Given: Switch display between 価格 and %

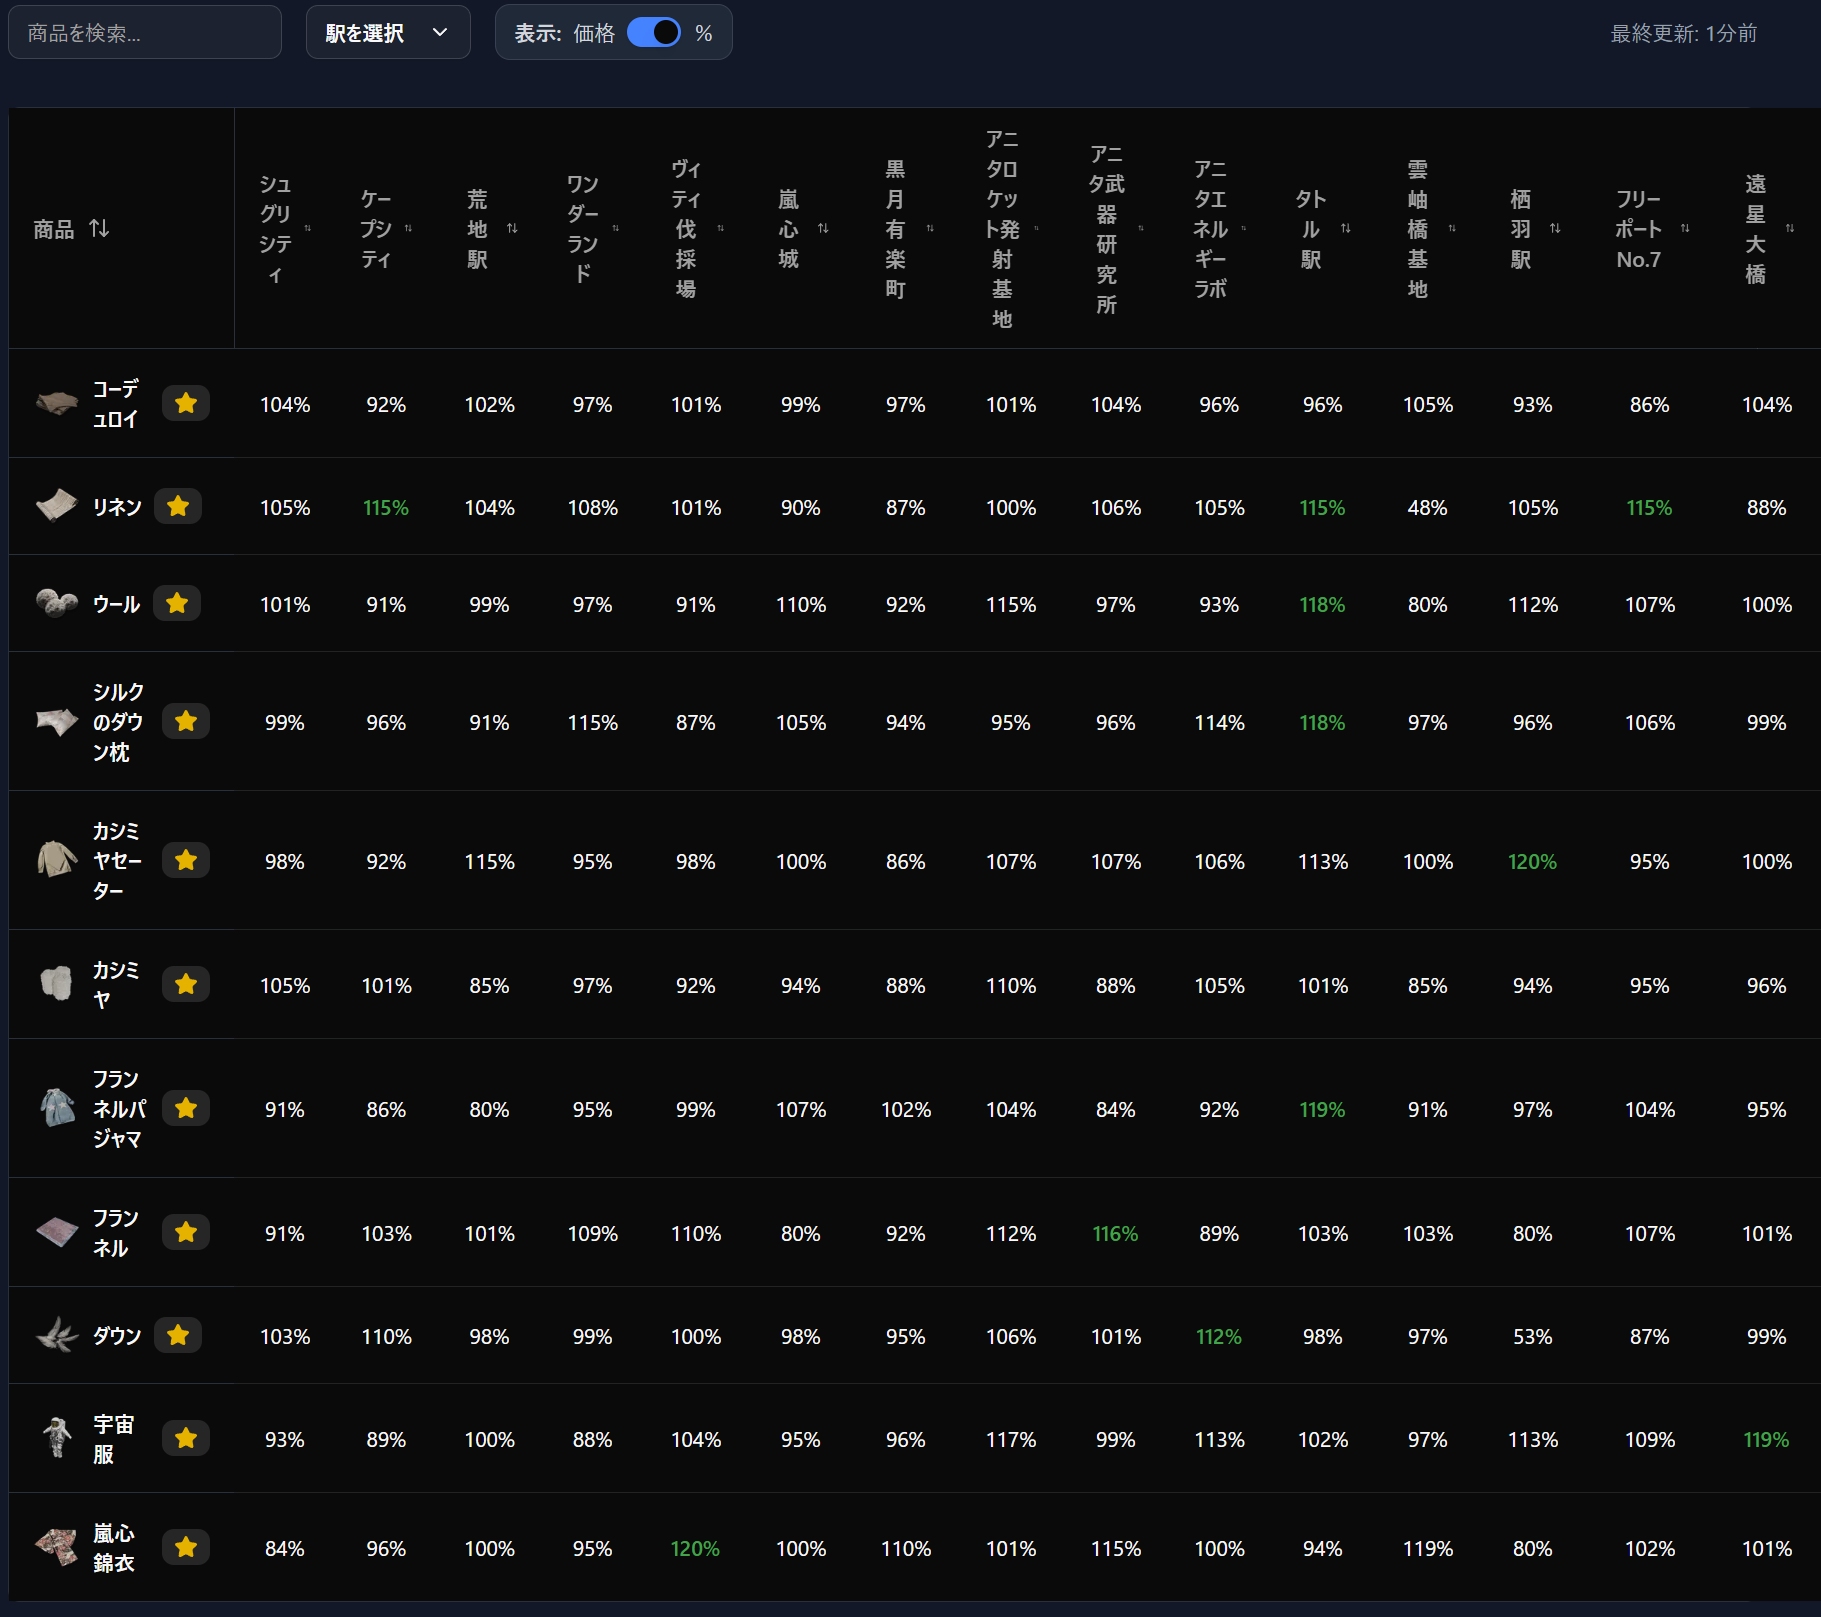Looking at the screenshot, I should 654,33.
